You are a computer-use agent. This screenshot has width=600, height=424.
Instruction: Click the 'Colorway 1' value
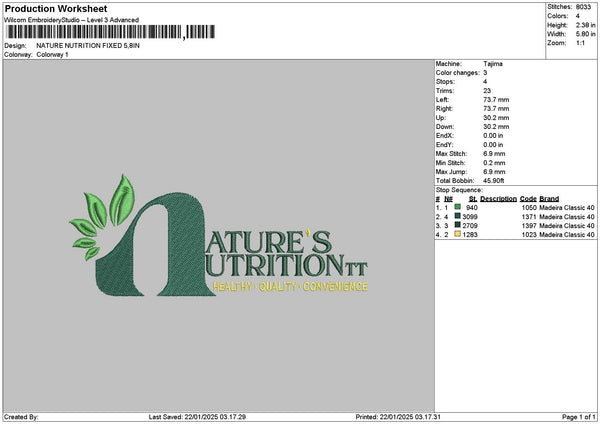click(x=52, y=55)
